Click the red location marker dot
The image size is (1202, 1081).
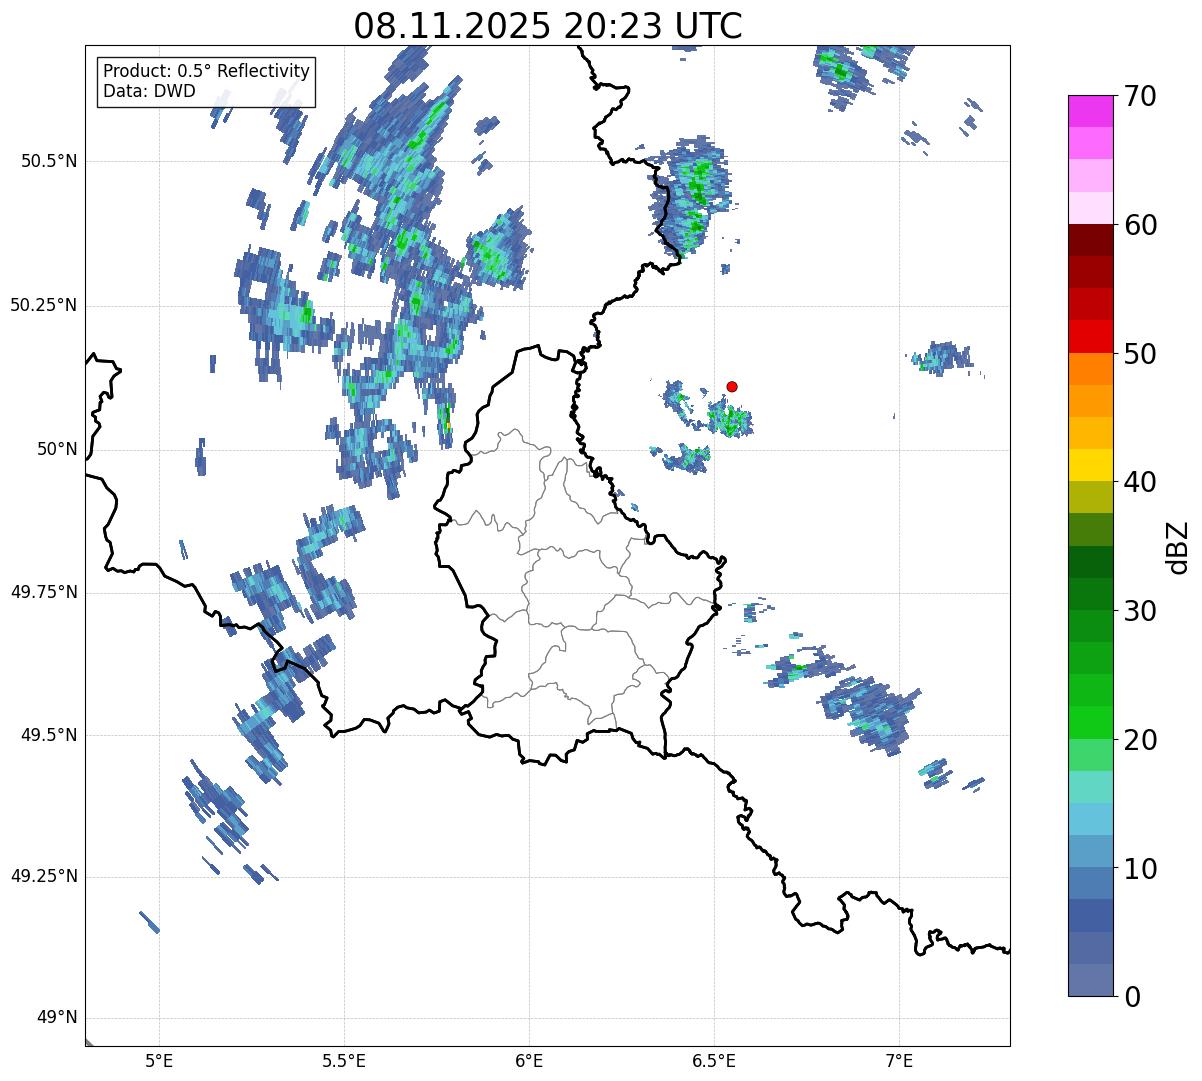[732, 386]
